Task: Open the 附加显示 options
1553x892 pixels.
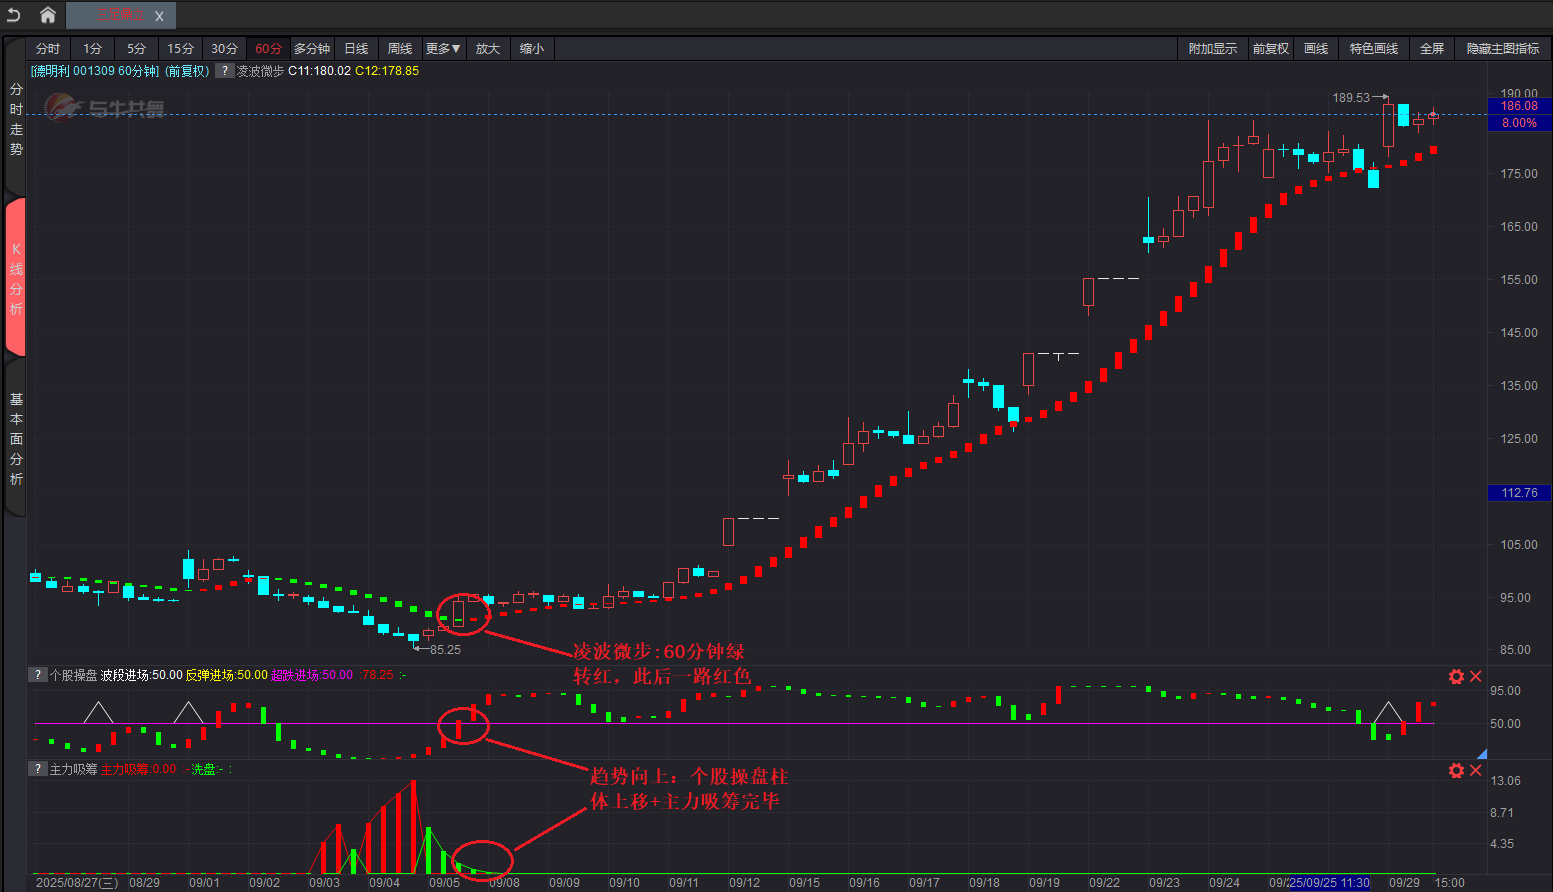Action: pos(1212,49)
